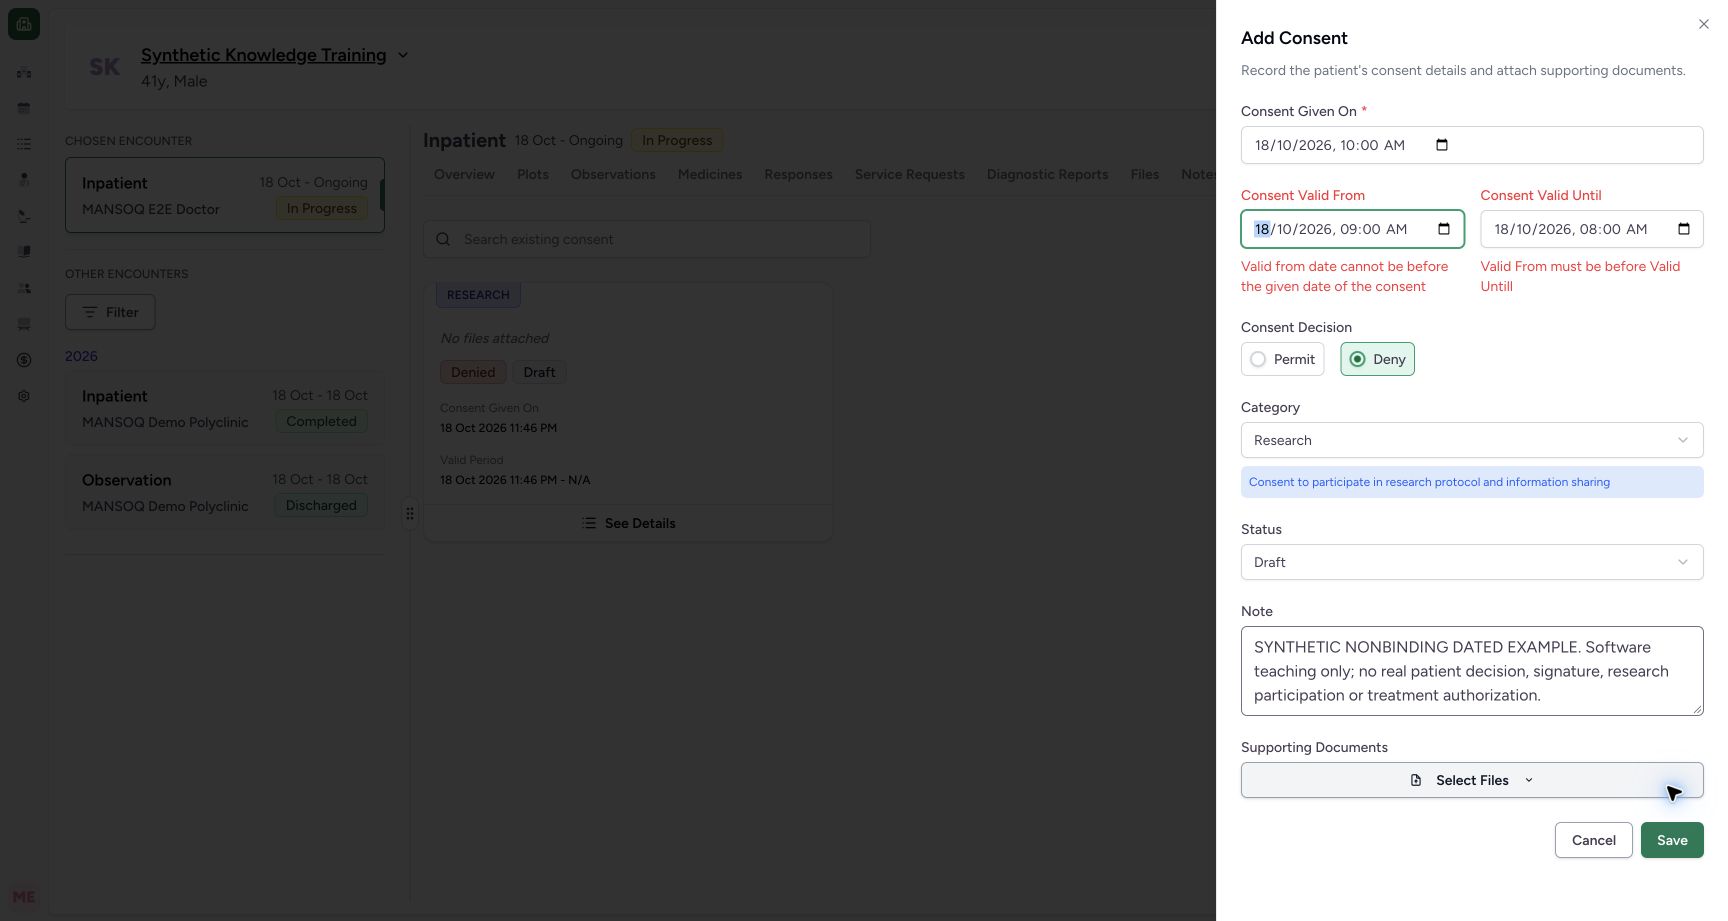Click the Consent Valid Until date field
This screenshot has width=1728, height=921.
click(x=1592, y=229)
